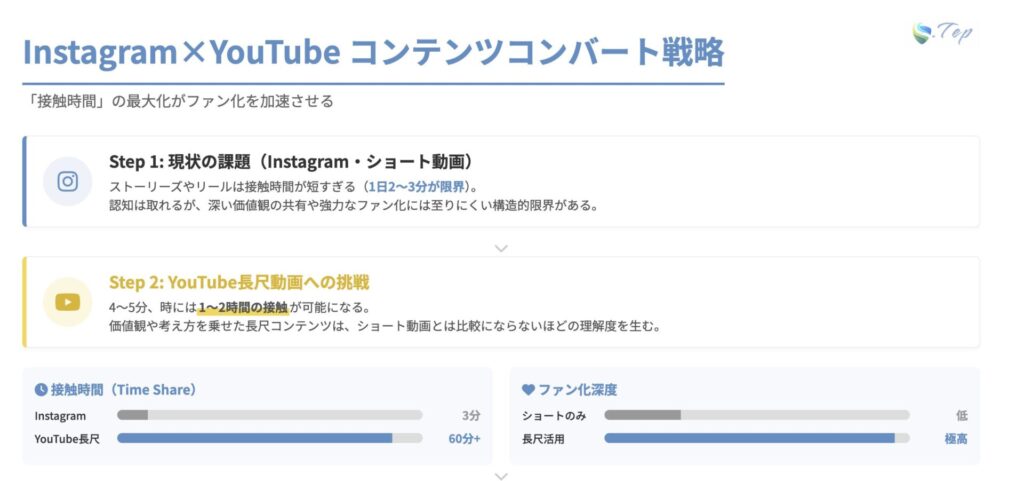Click the Step 1: 現状の課題 heading

click(x=290, y=162)
